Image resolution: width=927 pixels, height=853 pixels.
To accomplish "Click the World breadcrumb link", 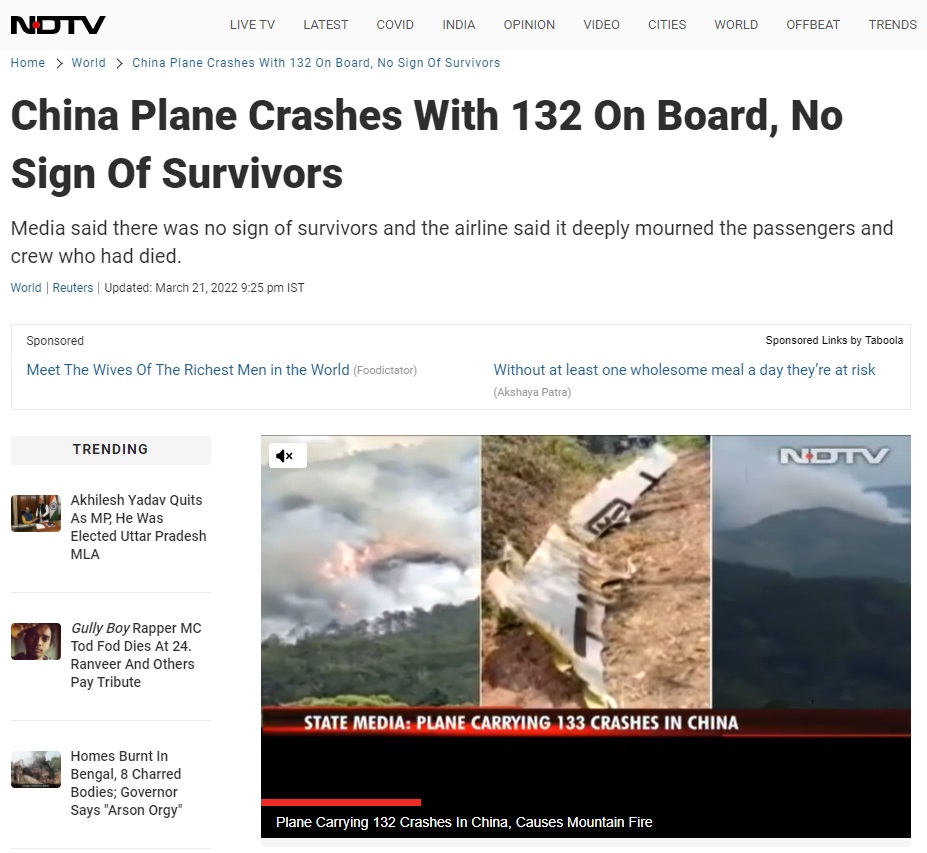I will click(89, 63).
